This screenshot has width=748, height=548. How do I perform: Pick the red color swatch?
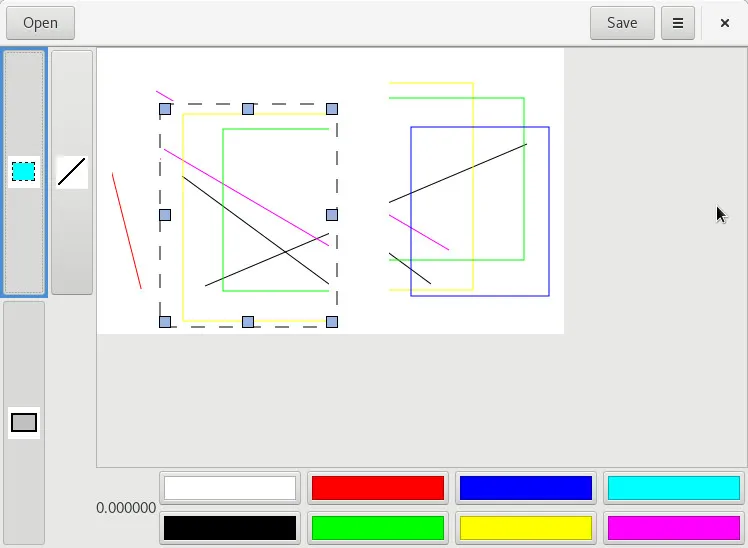pyautogui.click(x=378, y=488)
